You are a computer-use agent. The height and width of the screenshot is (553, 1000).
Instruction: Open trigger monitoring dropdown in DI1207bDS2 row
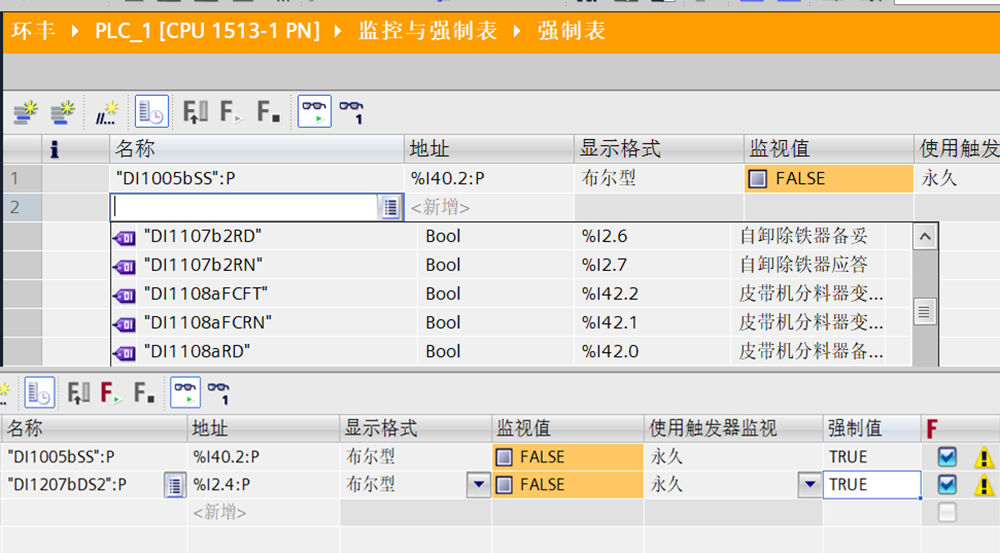click(x=809, y=485)
